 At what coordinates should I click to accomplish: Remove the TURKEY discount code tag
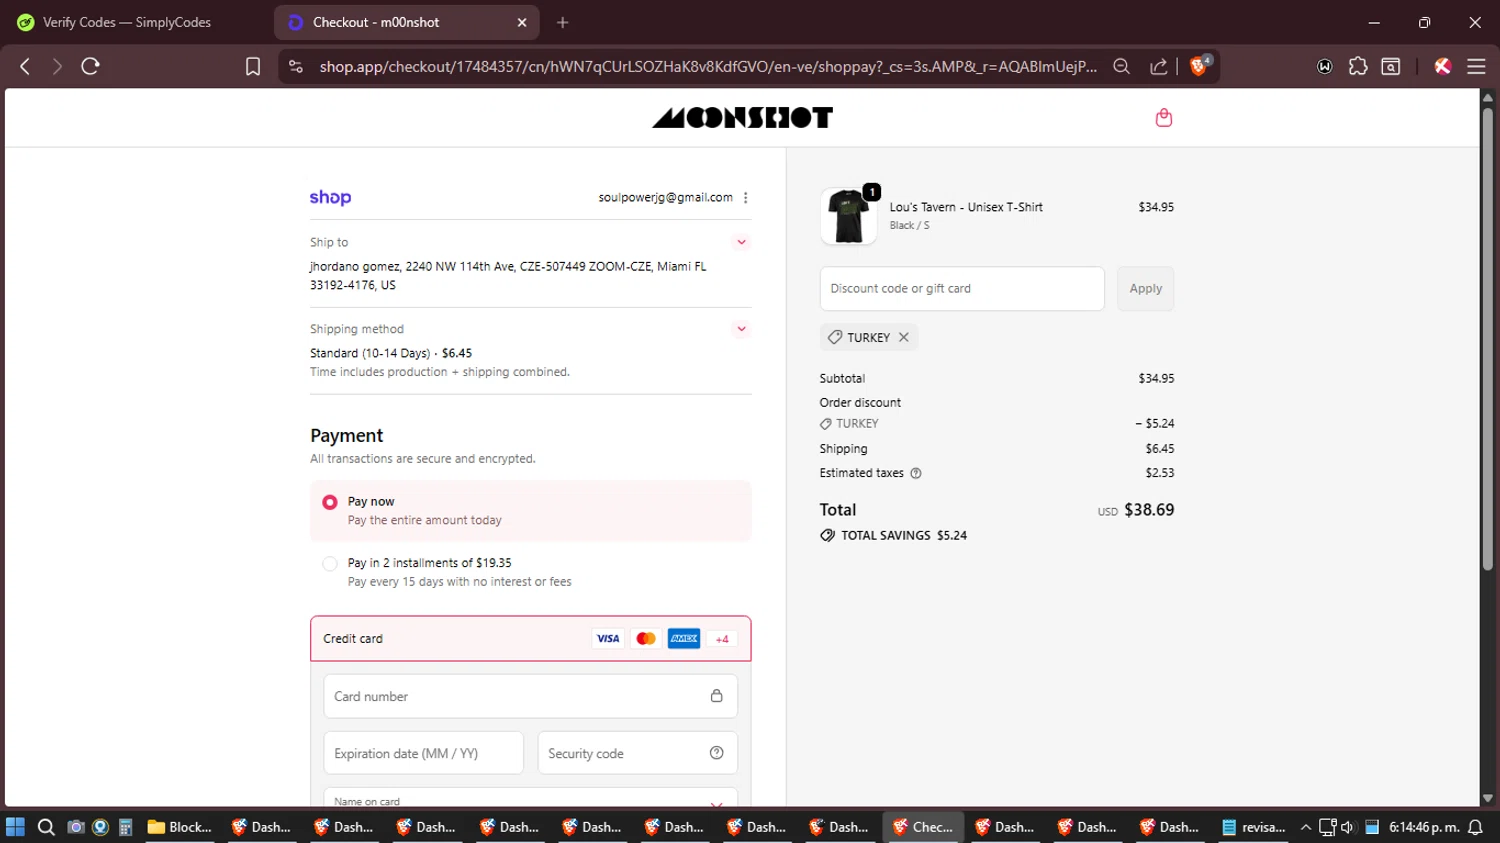click(904, 338)
